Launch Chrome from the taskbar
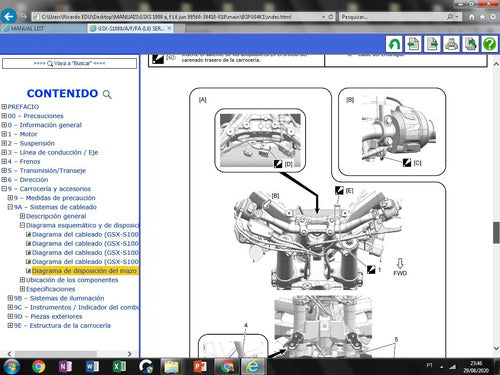The width and height of the screenshot is (500, 375). [39, 367]
